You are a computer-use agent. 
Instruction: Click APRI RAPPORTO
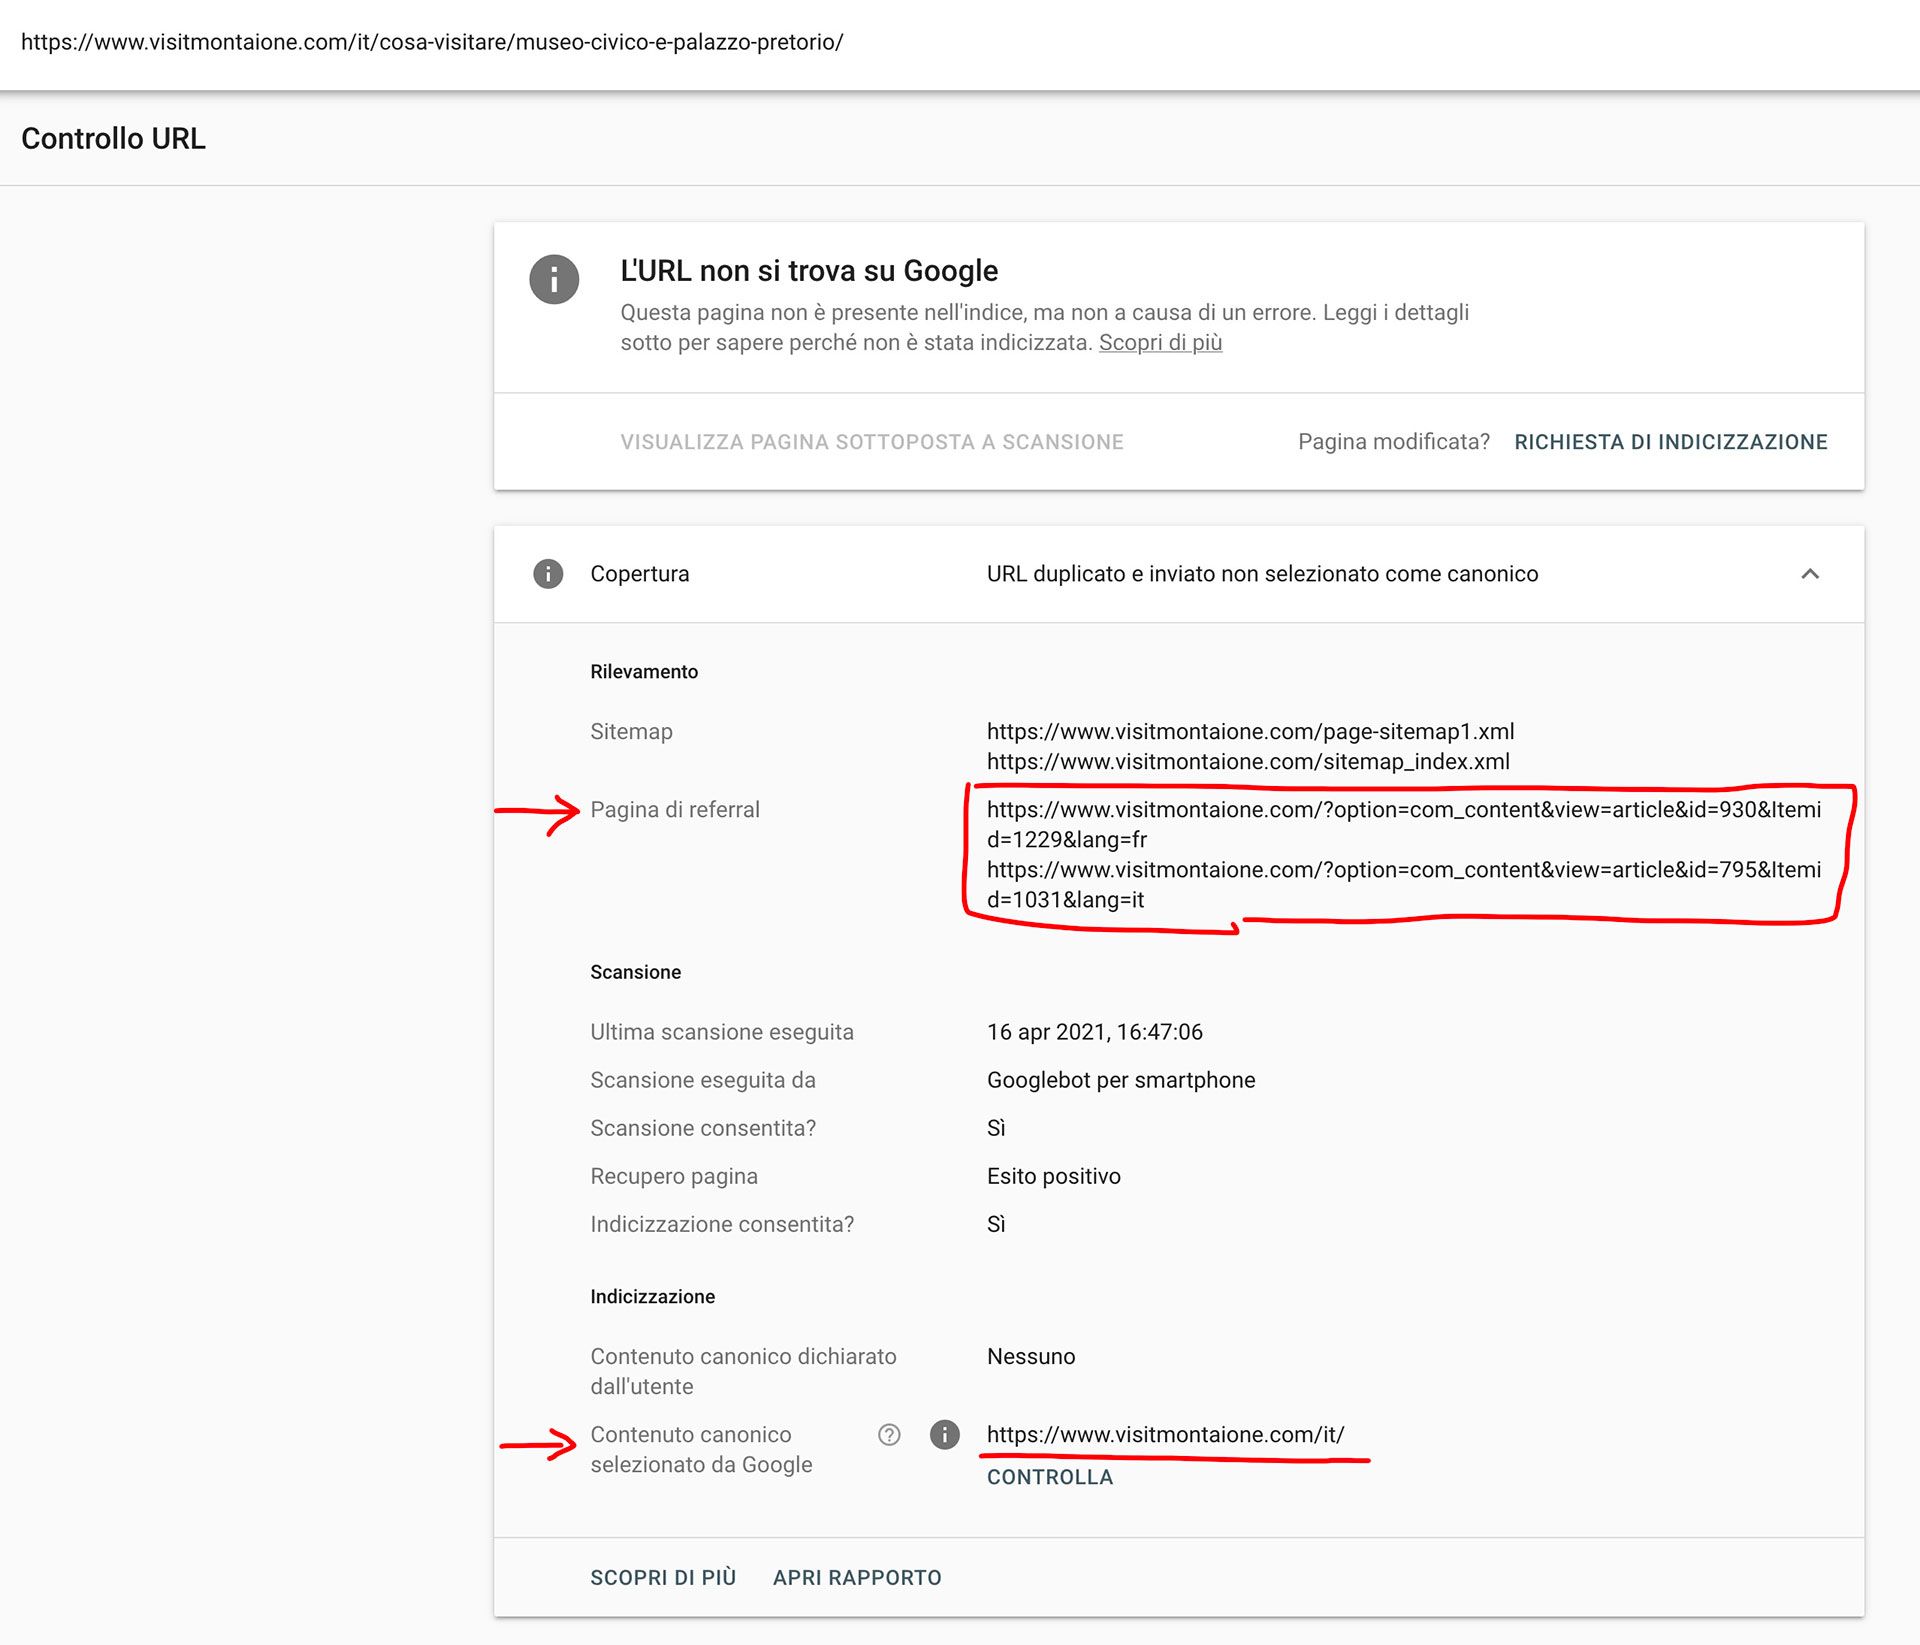[x=857, y=1578]
